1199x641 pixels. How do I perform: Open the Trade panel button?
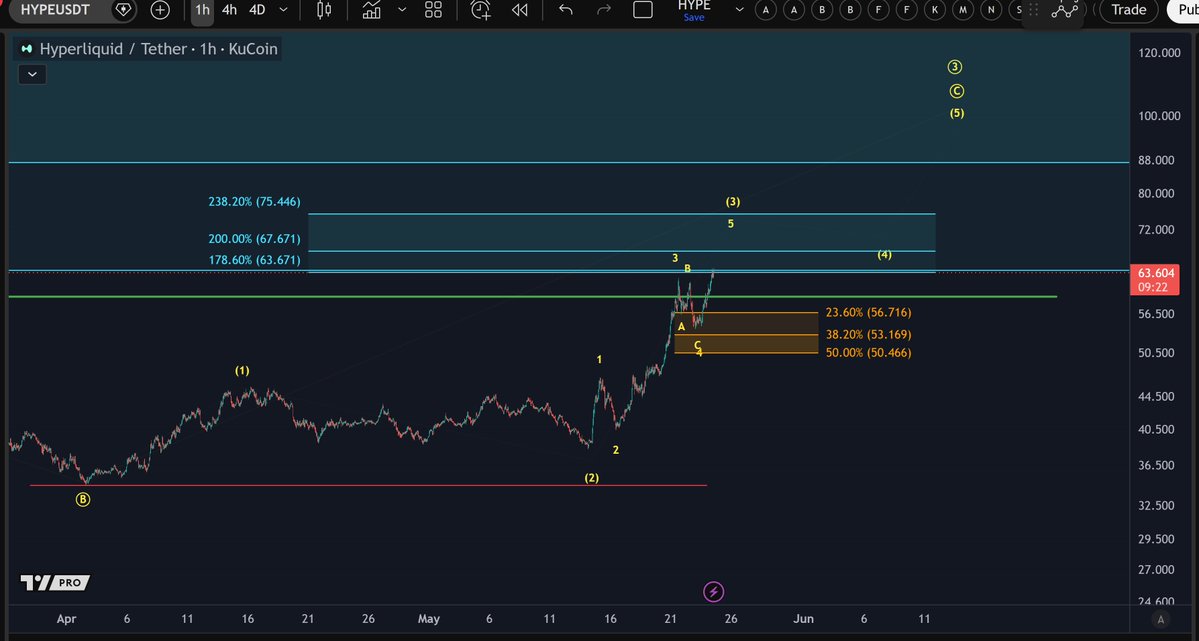(x=1129, y=10)
